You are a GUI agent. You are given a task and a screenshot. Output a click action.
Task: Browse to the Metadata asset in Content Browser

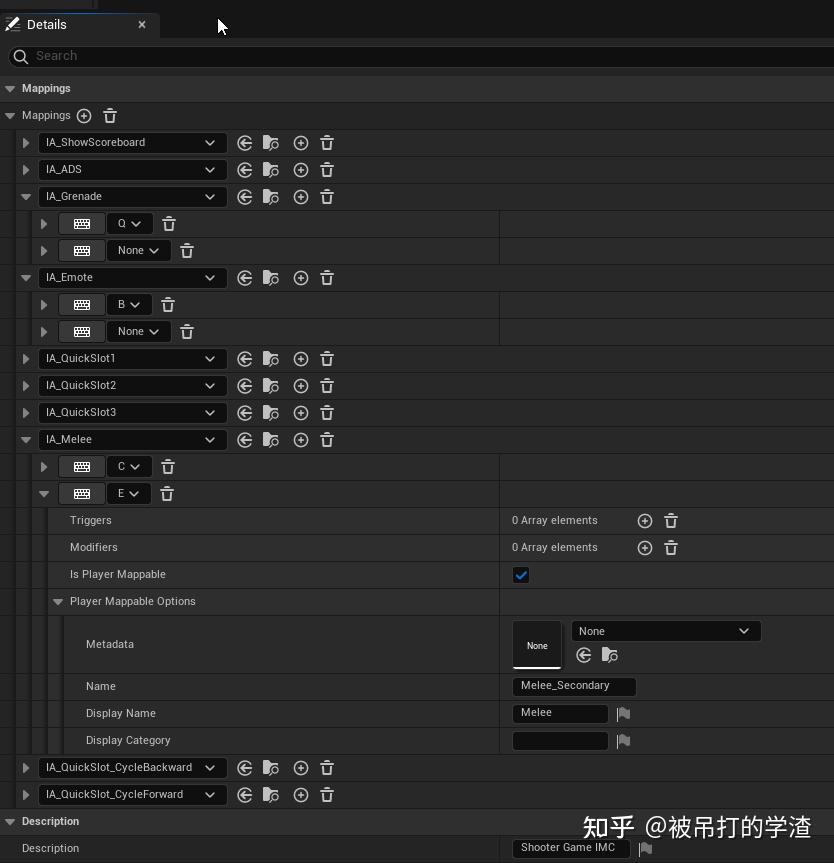click(x=610, y=655)
